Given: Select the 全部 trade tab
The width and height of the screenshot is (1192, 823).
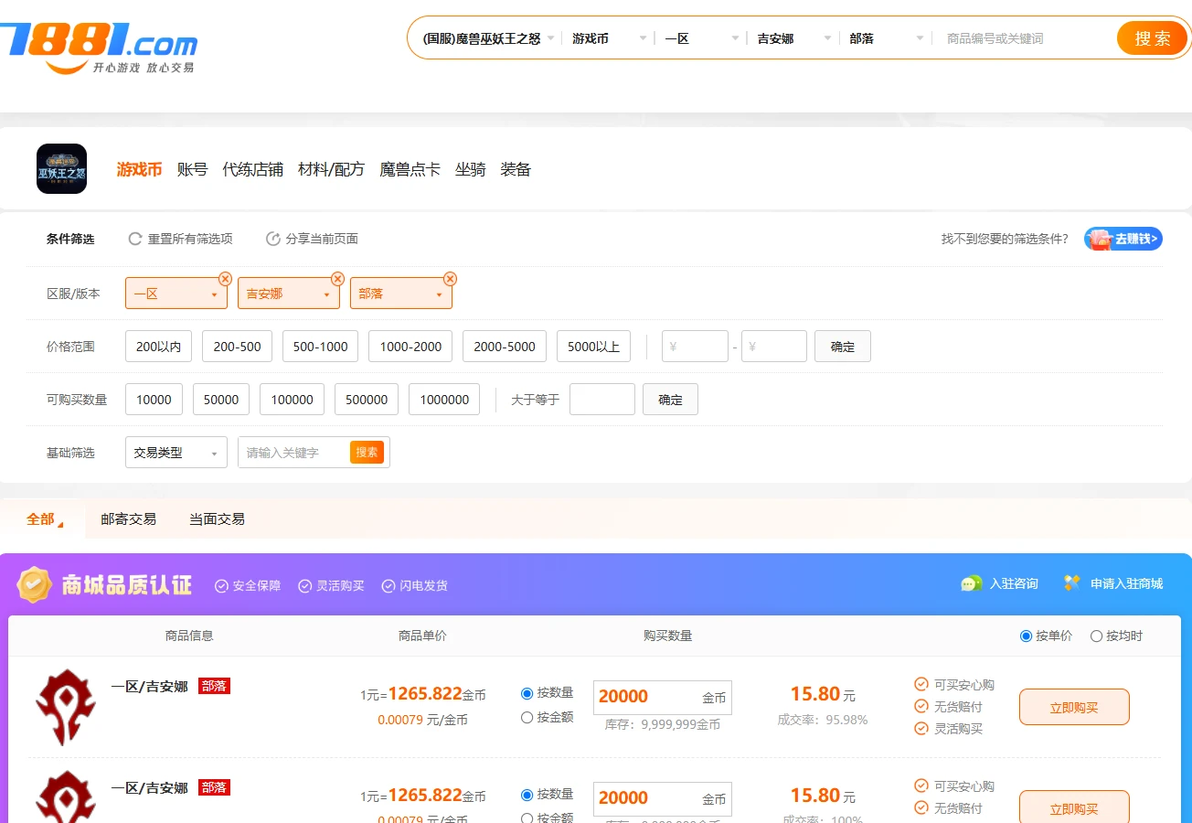Looking at the screenshot, I should (42, 519).
